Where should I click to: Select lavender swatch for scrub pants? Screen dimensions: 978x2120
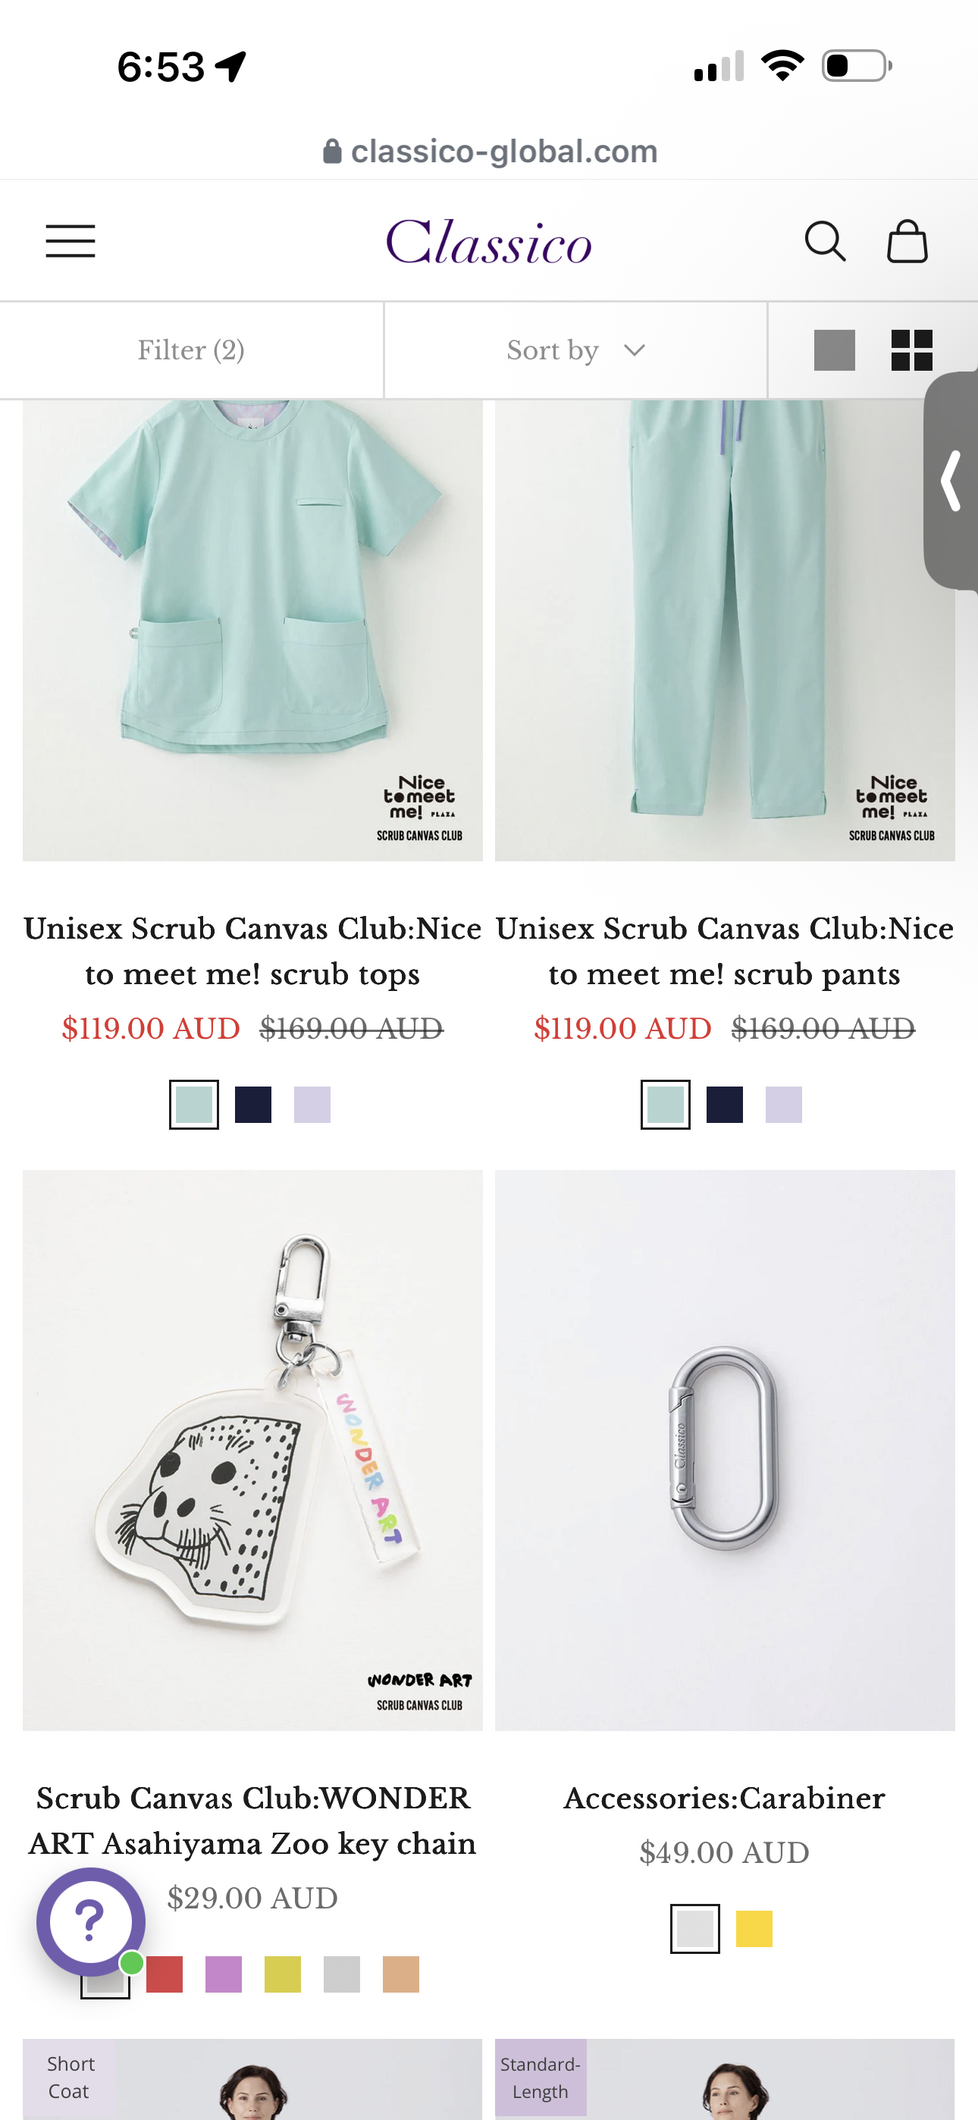784,1105
